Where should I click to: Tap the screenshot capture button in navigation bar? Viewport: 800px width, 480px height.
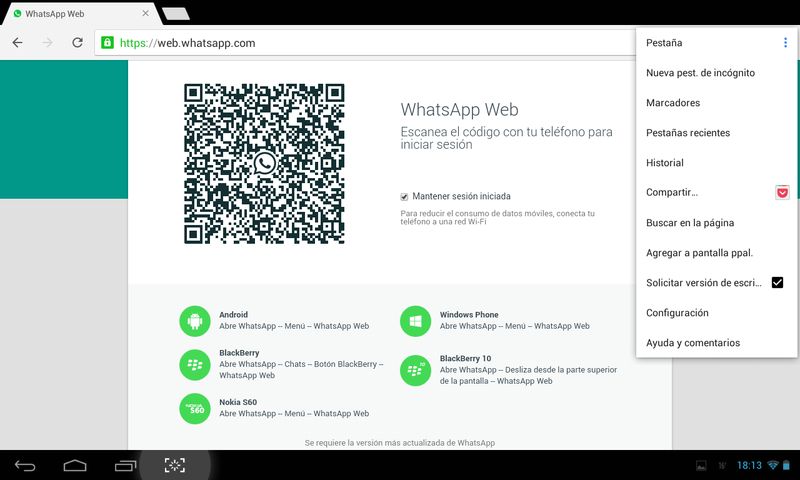[x=175, y=465]
